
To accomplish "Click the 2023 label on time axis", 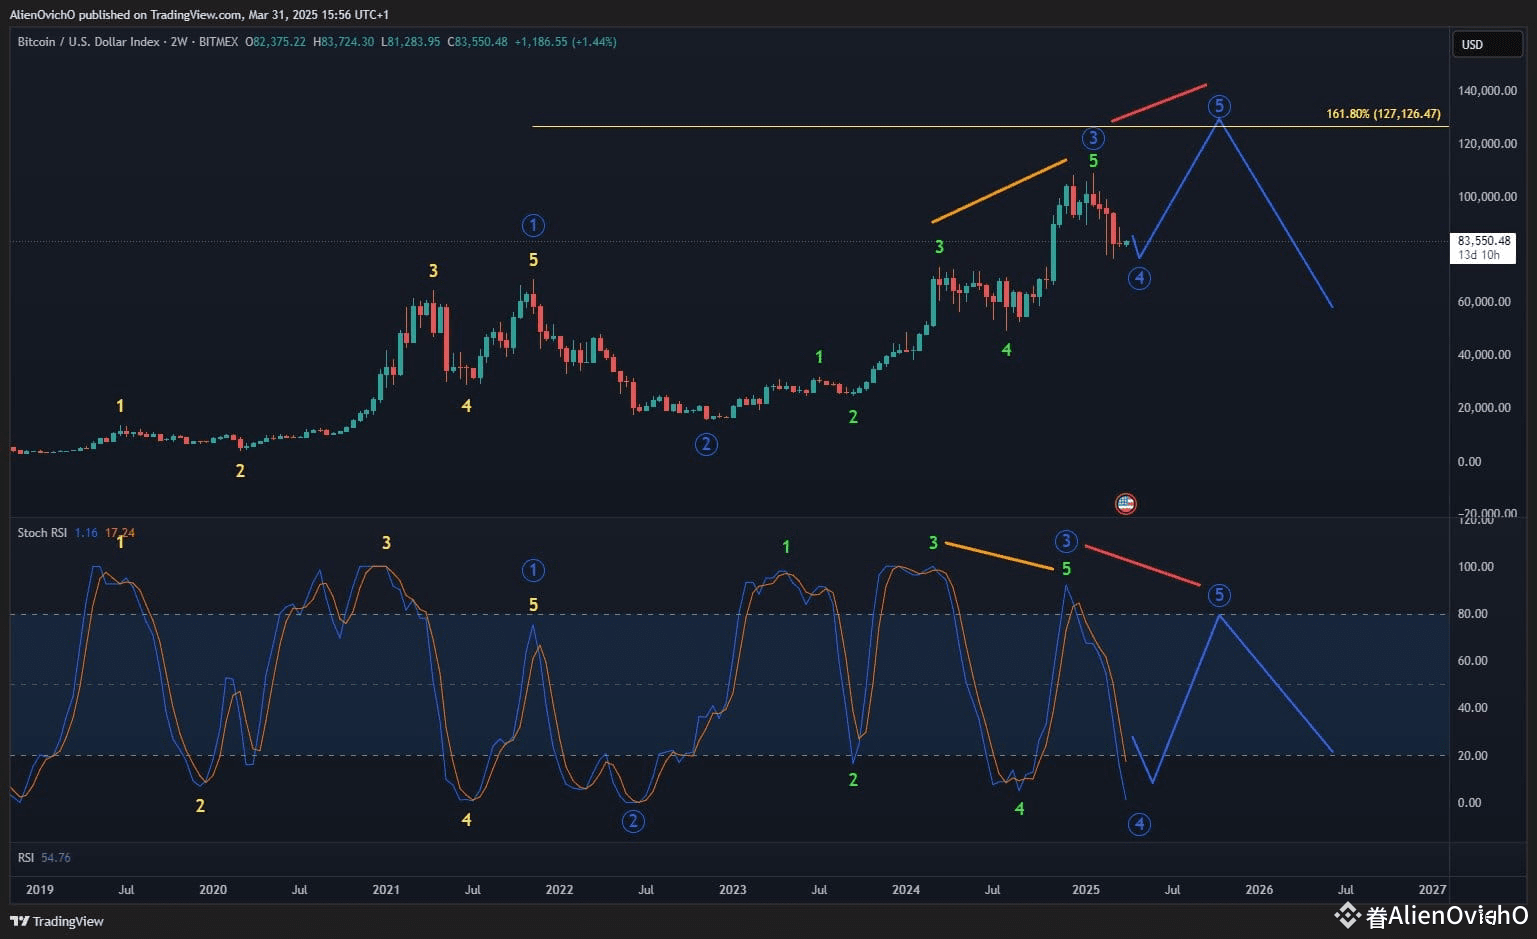I will [733, 890].
